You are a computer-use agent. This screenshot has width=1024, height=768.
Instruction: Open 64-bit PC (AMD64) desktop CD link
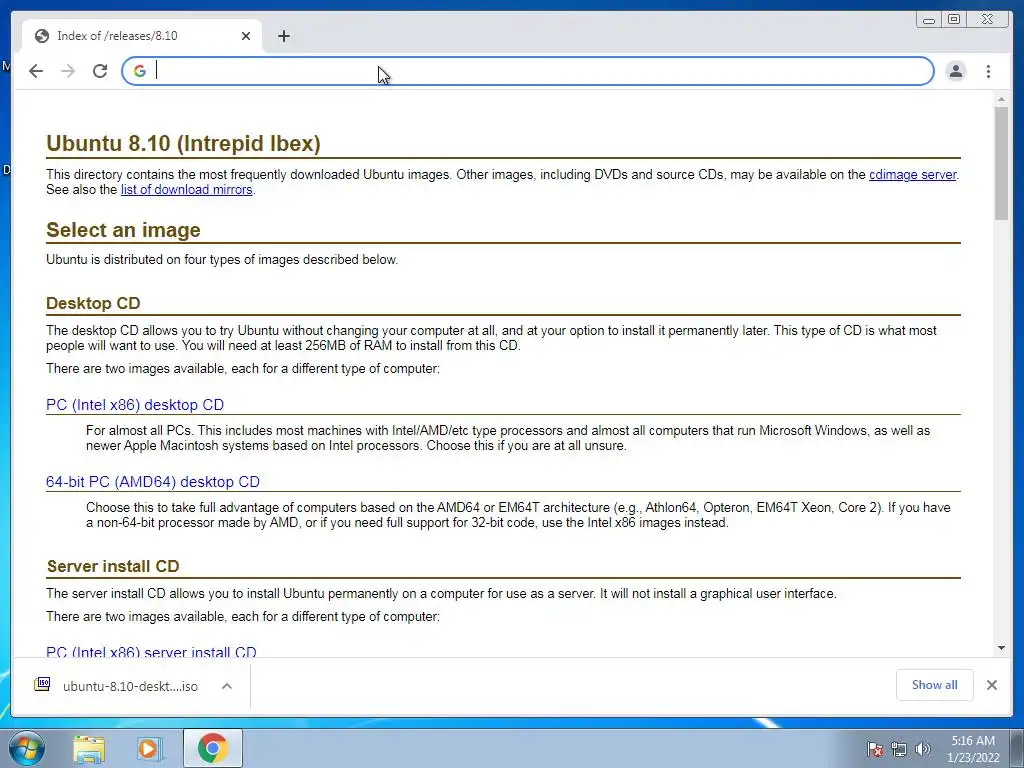point(153,482)
